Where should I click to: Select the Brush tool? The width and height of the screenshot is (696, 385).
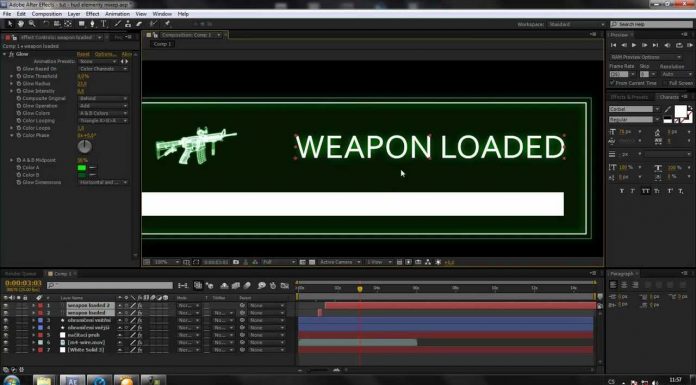pyautogui.click(x=118, y=24)
